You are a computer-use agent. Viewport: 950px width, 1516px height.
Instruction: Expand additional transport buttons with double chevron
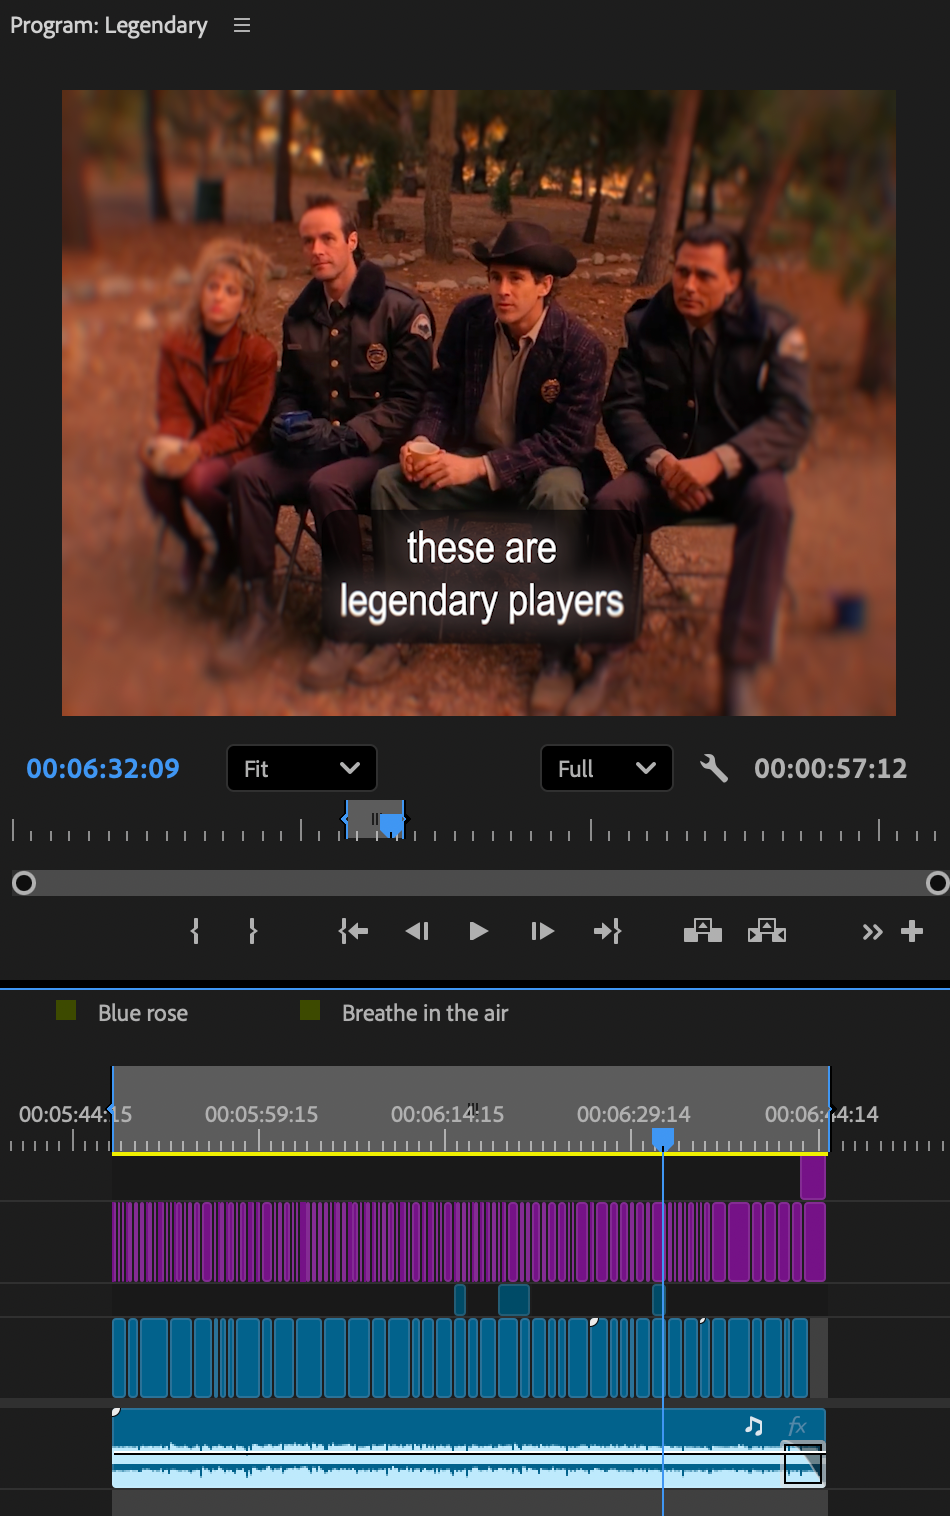pyautogui.click(x=873, y=932)
